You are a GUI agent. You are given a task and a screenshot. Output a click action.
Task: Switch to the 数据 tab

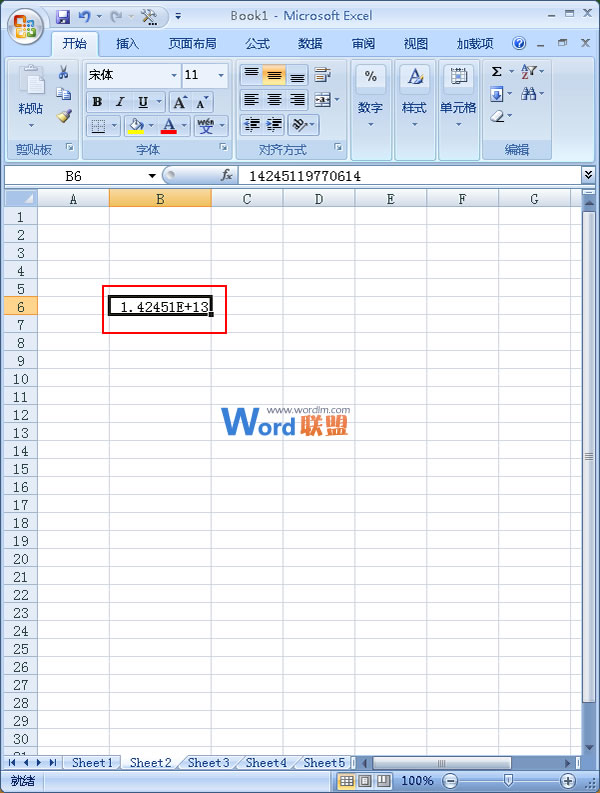click(x=310, y=44)
